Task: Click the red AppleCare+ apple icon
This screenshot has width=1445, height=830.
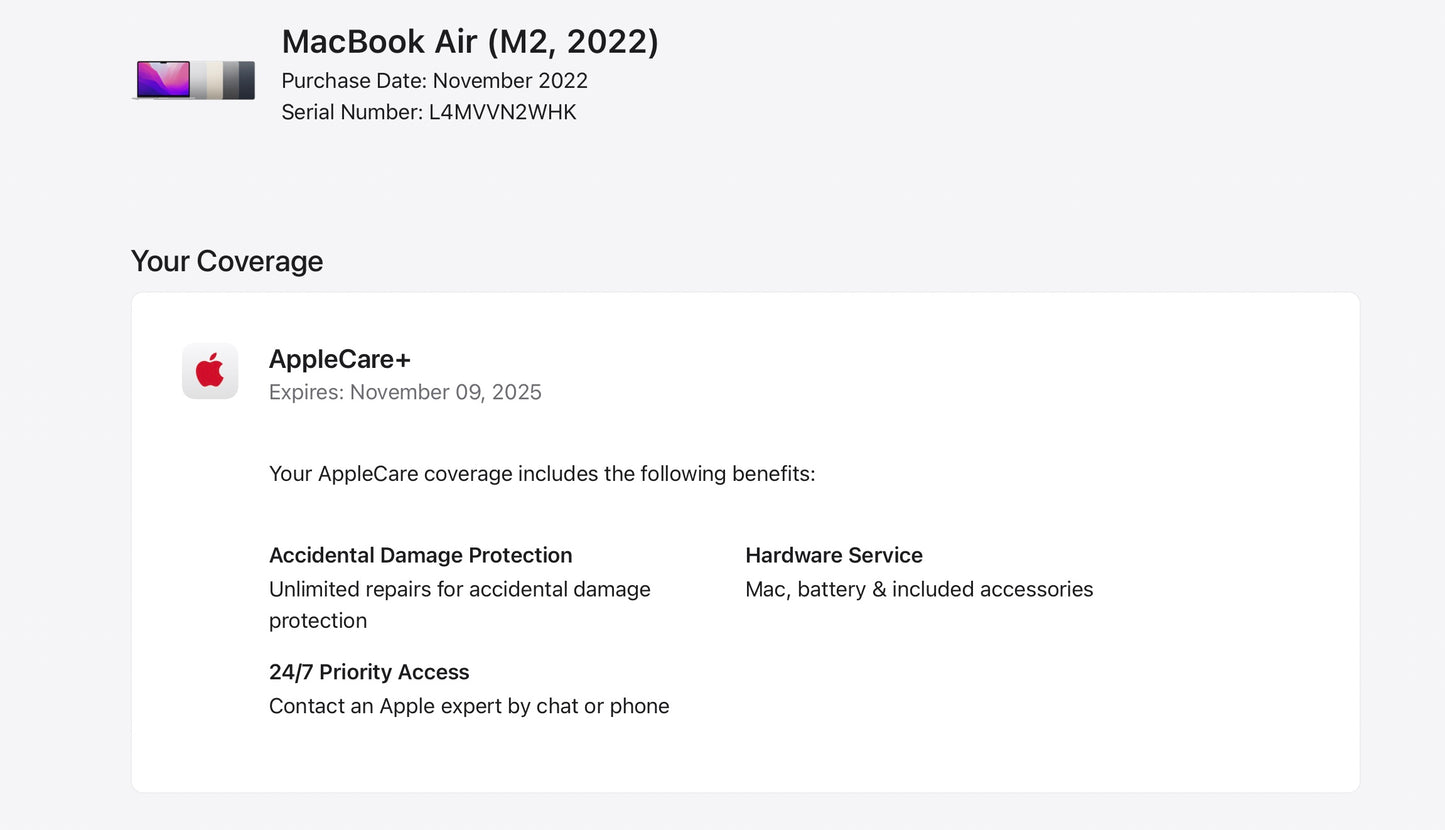Action: coord(210,371)
